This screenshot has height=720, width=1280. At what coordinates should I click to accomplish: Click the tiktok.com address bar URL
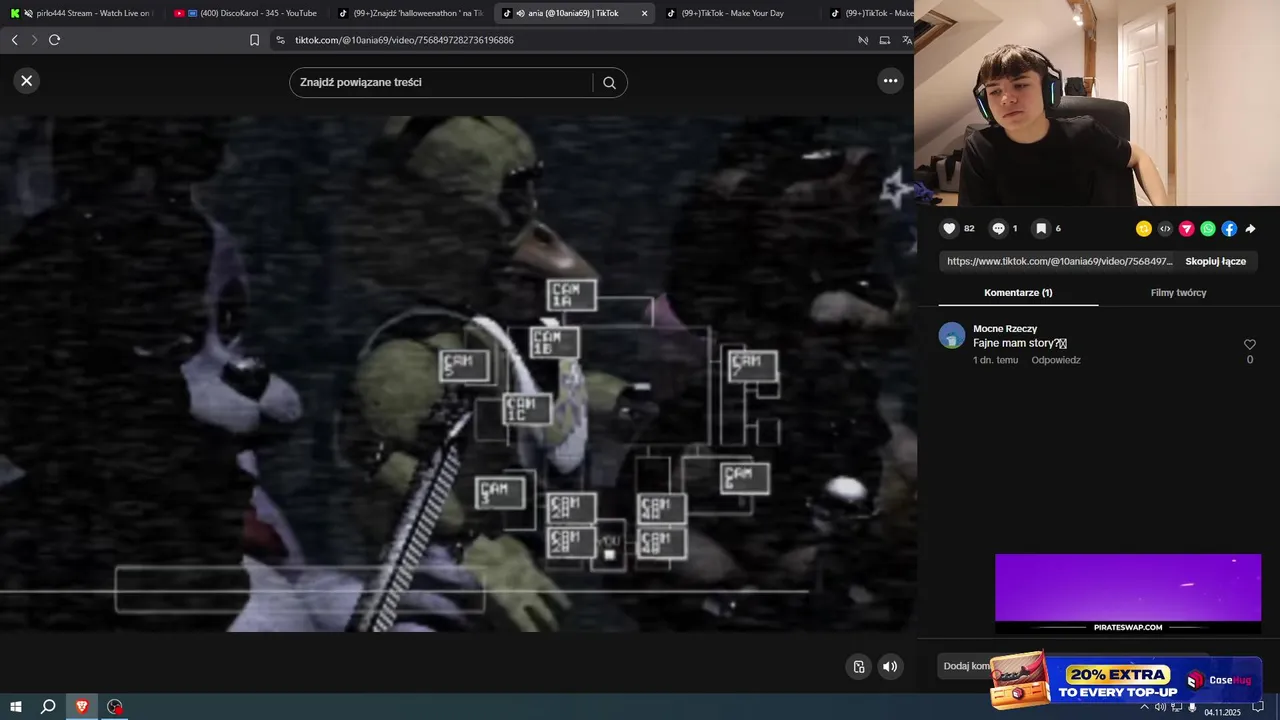[x=404, y=40]
